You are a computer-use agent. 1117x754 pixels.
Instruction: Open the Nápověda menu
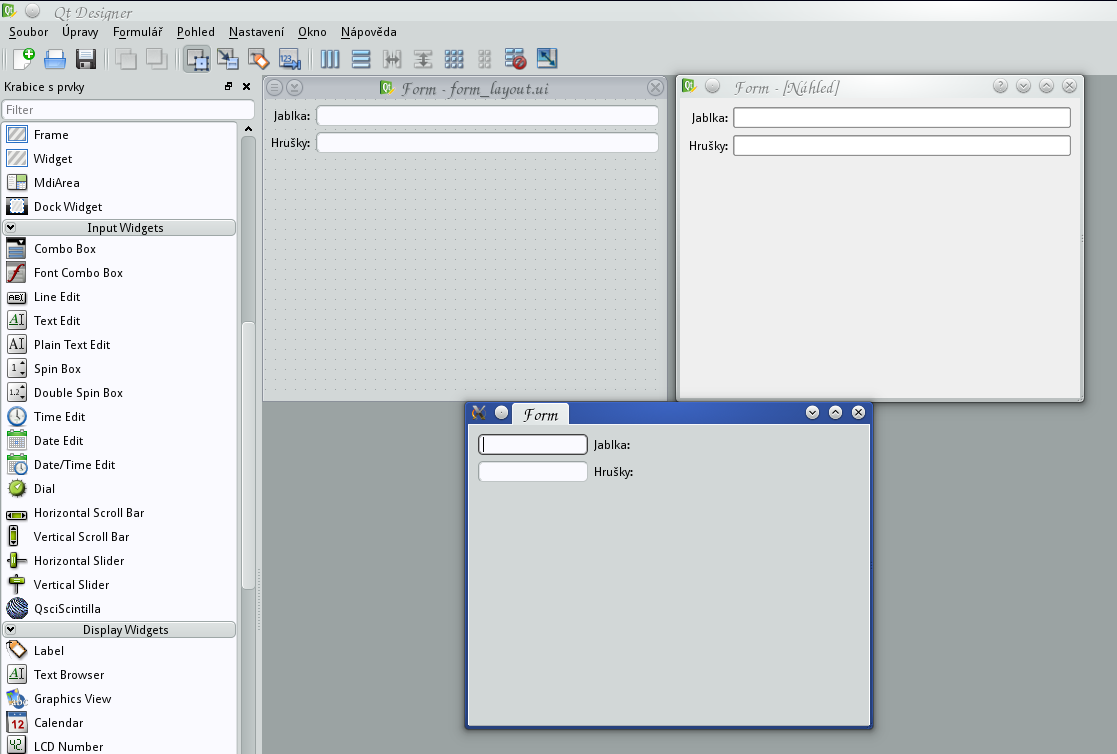pos(368,31)
